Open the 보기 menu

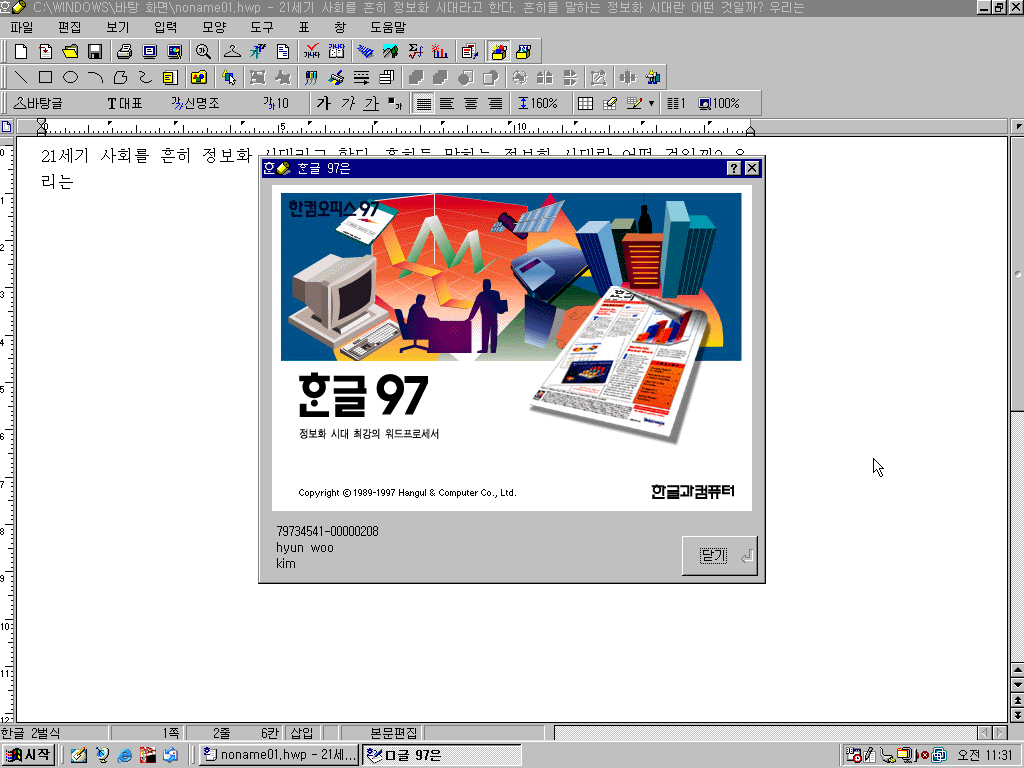click(118, 27)
